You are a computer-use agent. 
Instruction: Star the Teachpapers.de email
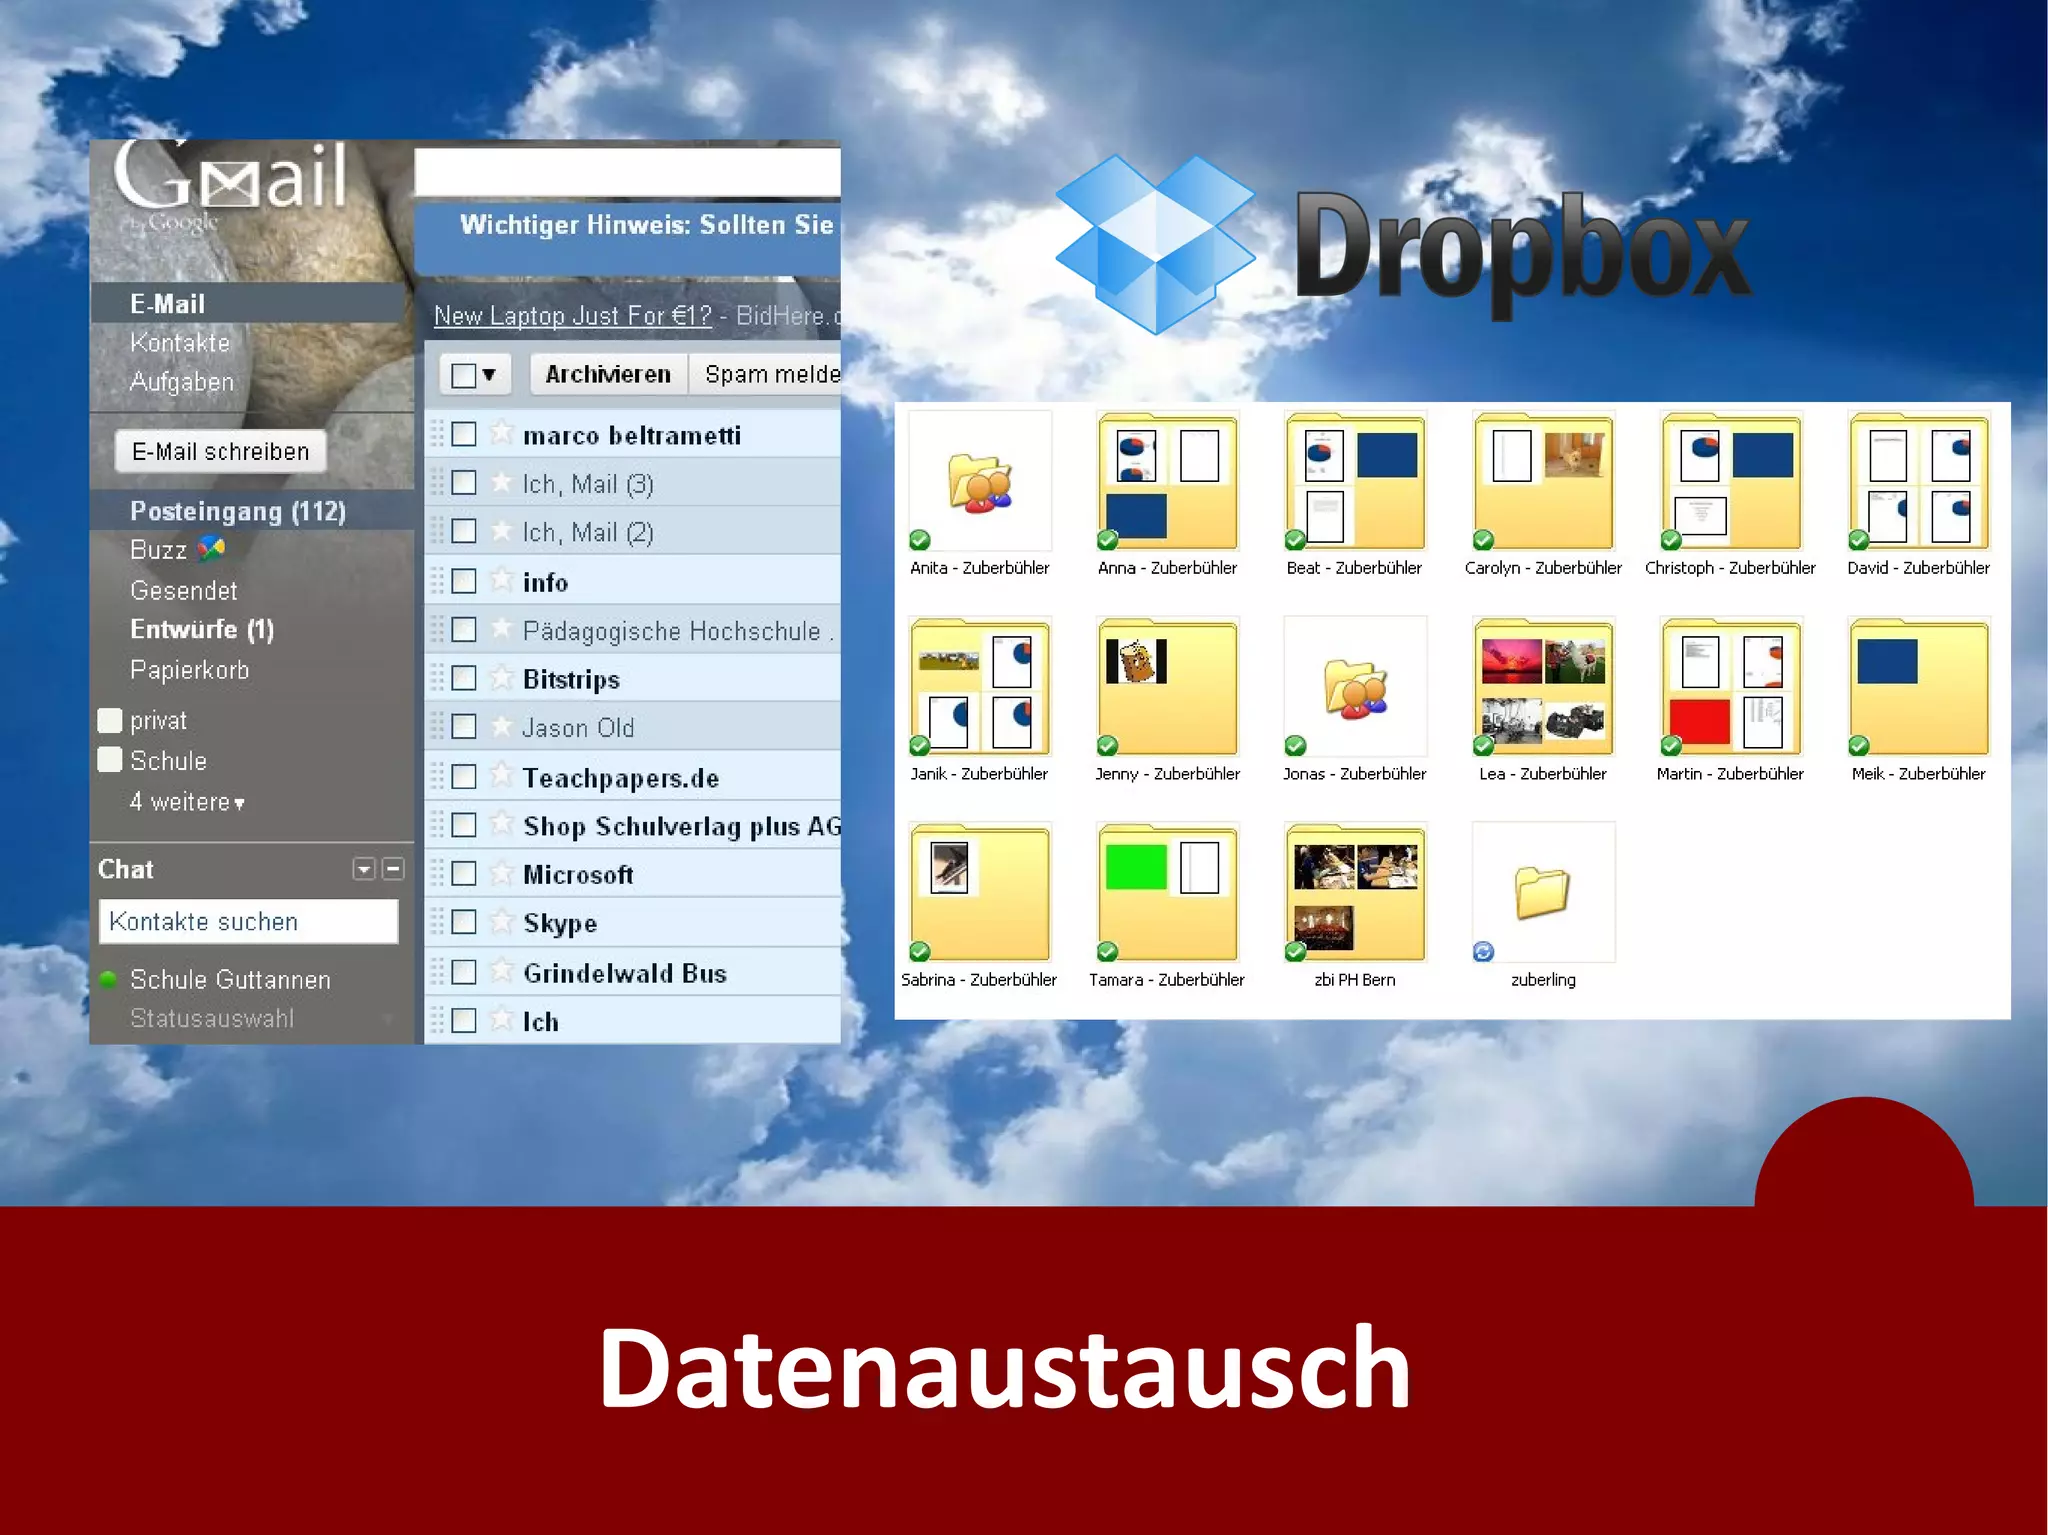(501, 776)
